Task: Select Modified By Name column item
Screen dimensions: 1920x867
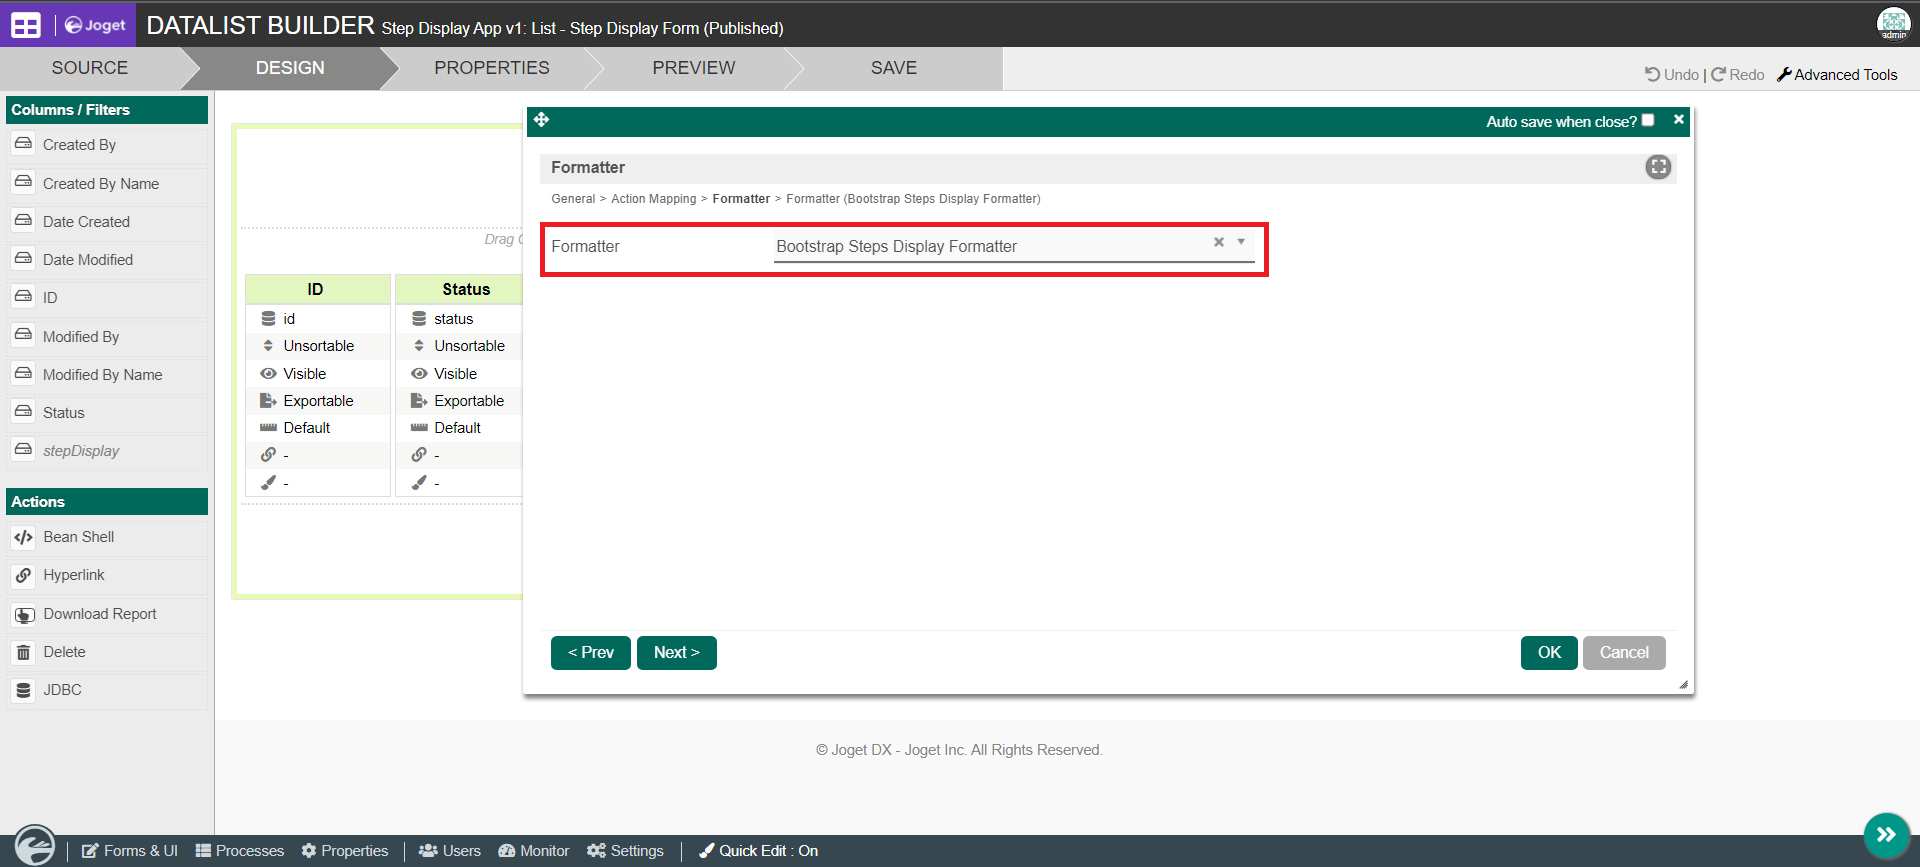Action: coord(107,375)
